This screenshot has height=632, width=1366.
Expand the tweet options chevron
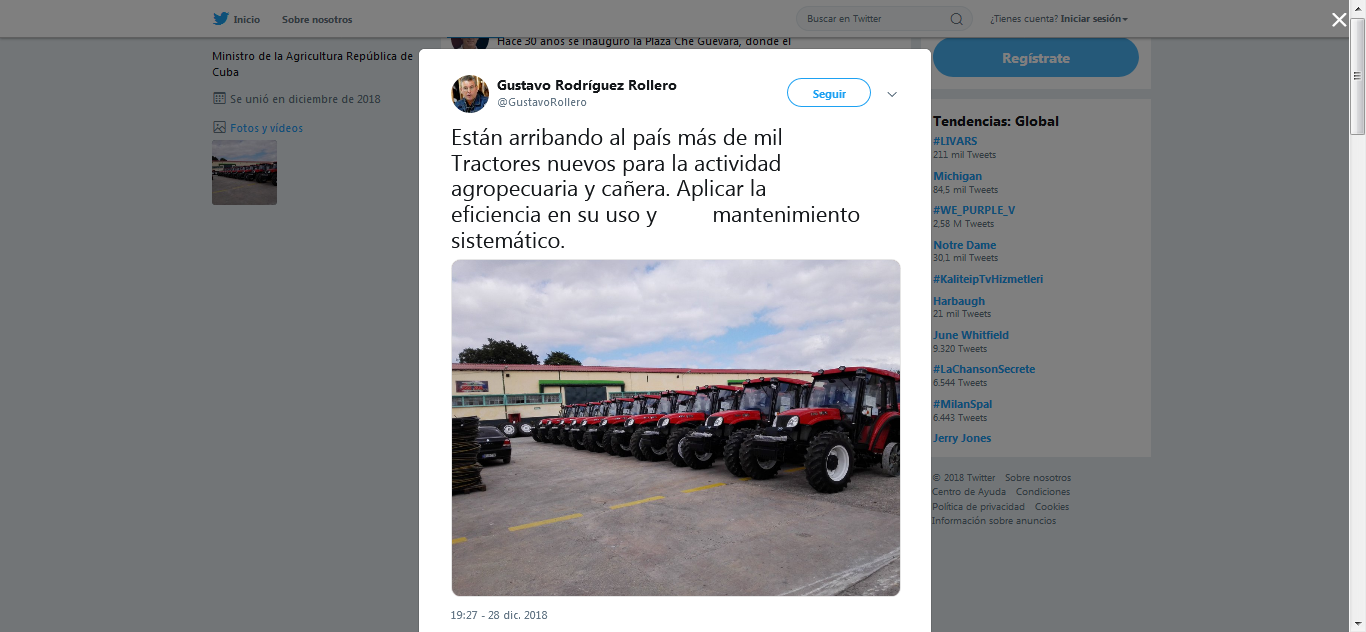[892, 94]
